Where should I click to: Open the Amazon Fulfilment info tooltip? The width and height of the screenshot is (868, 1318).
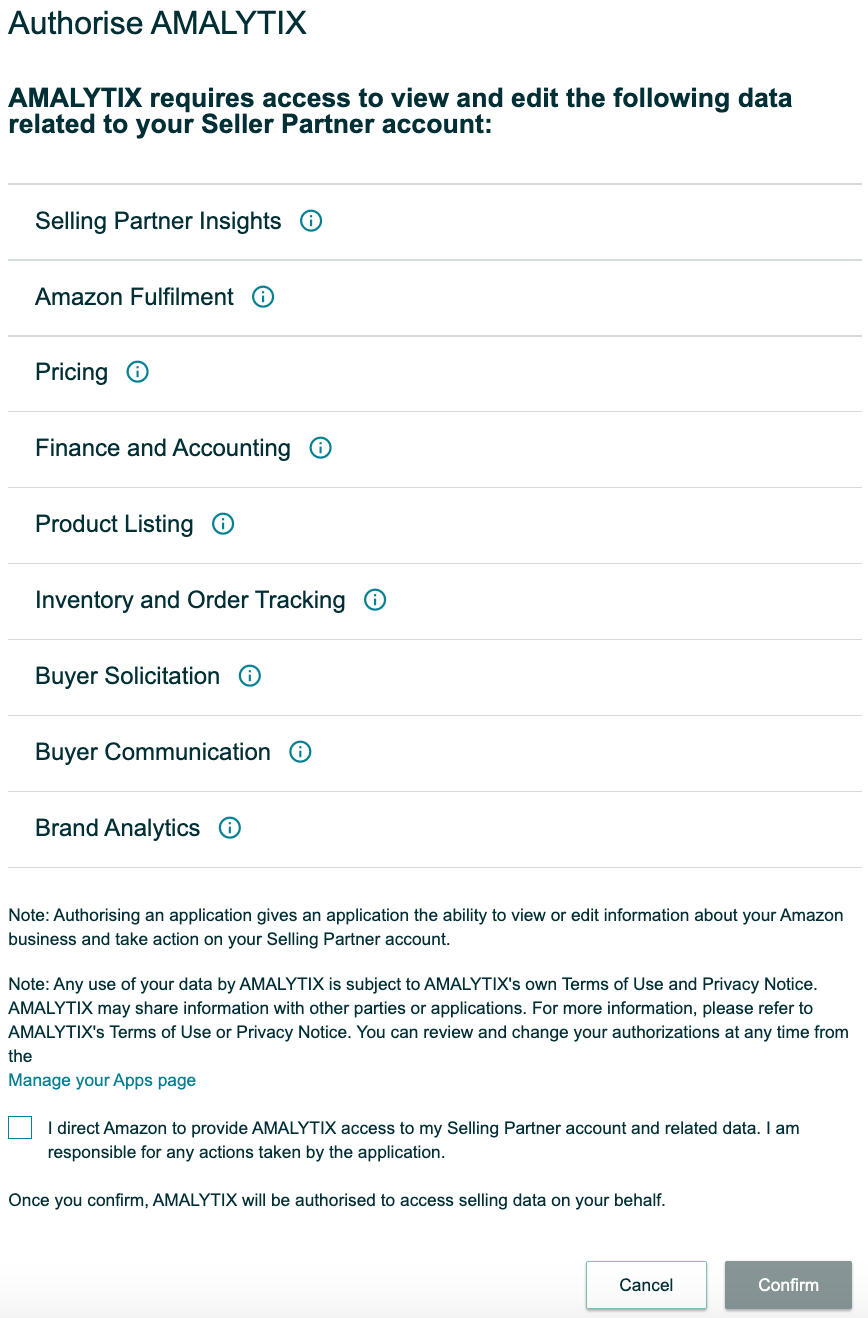coord(263,297)
